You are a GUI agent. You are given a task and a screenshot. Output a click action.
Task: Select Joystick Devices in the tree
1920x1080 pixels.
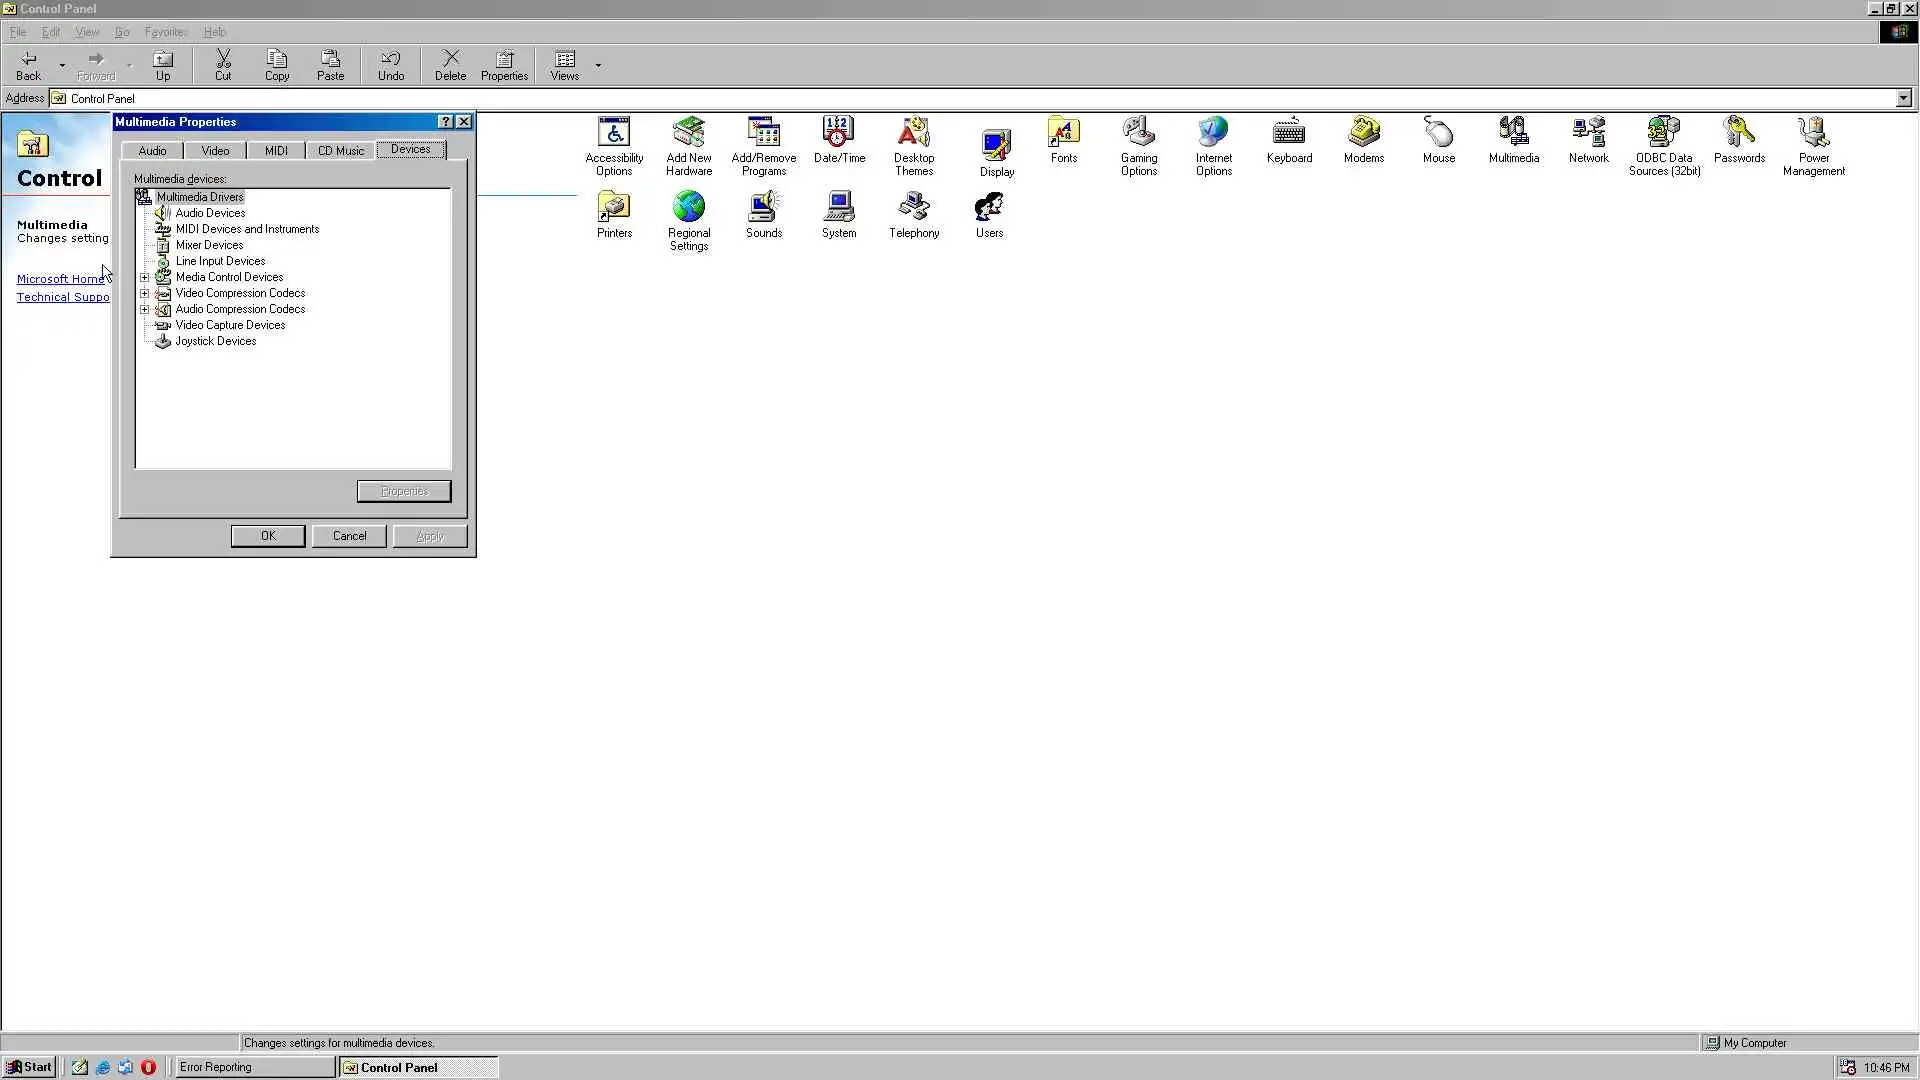click(215, 341)
